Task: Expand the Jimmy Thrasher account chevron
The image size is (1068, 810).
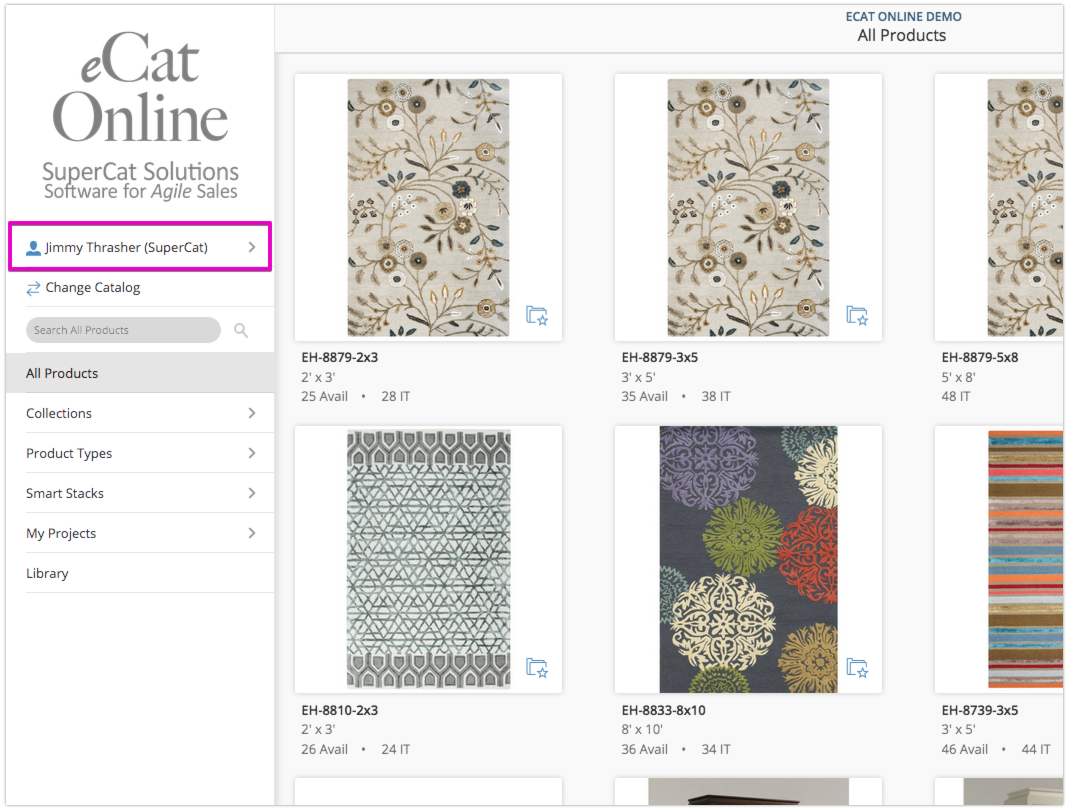Action: pyautogui.click(x=252, y=247)
